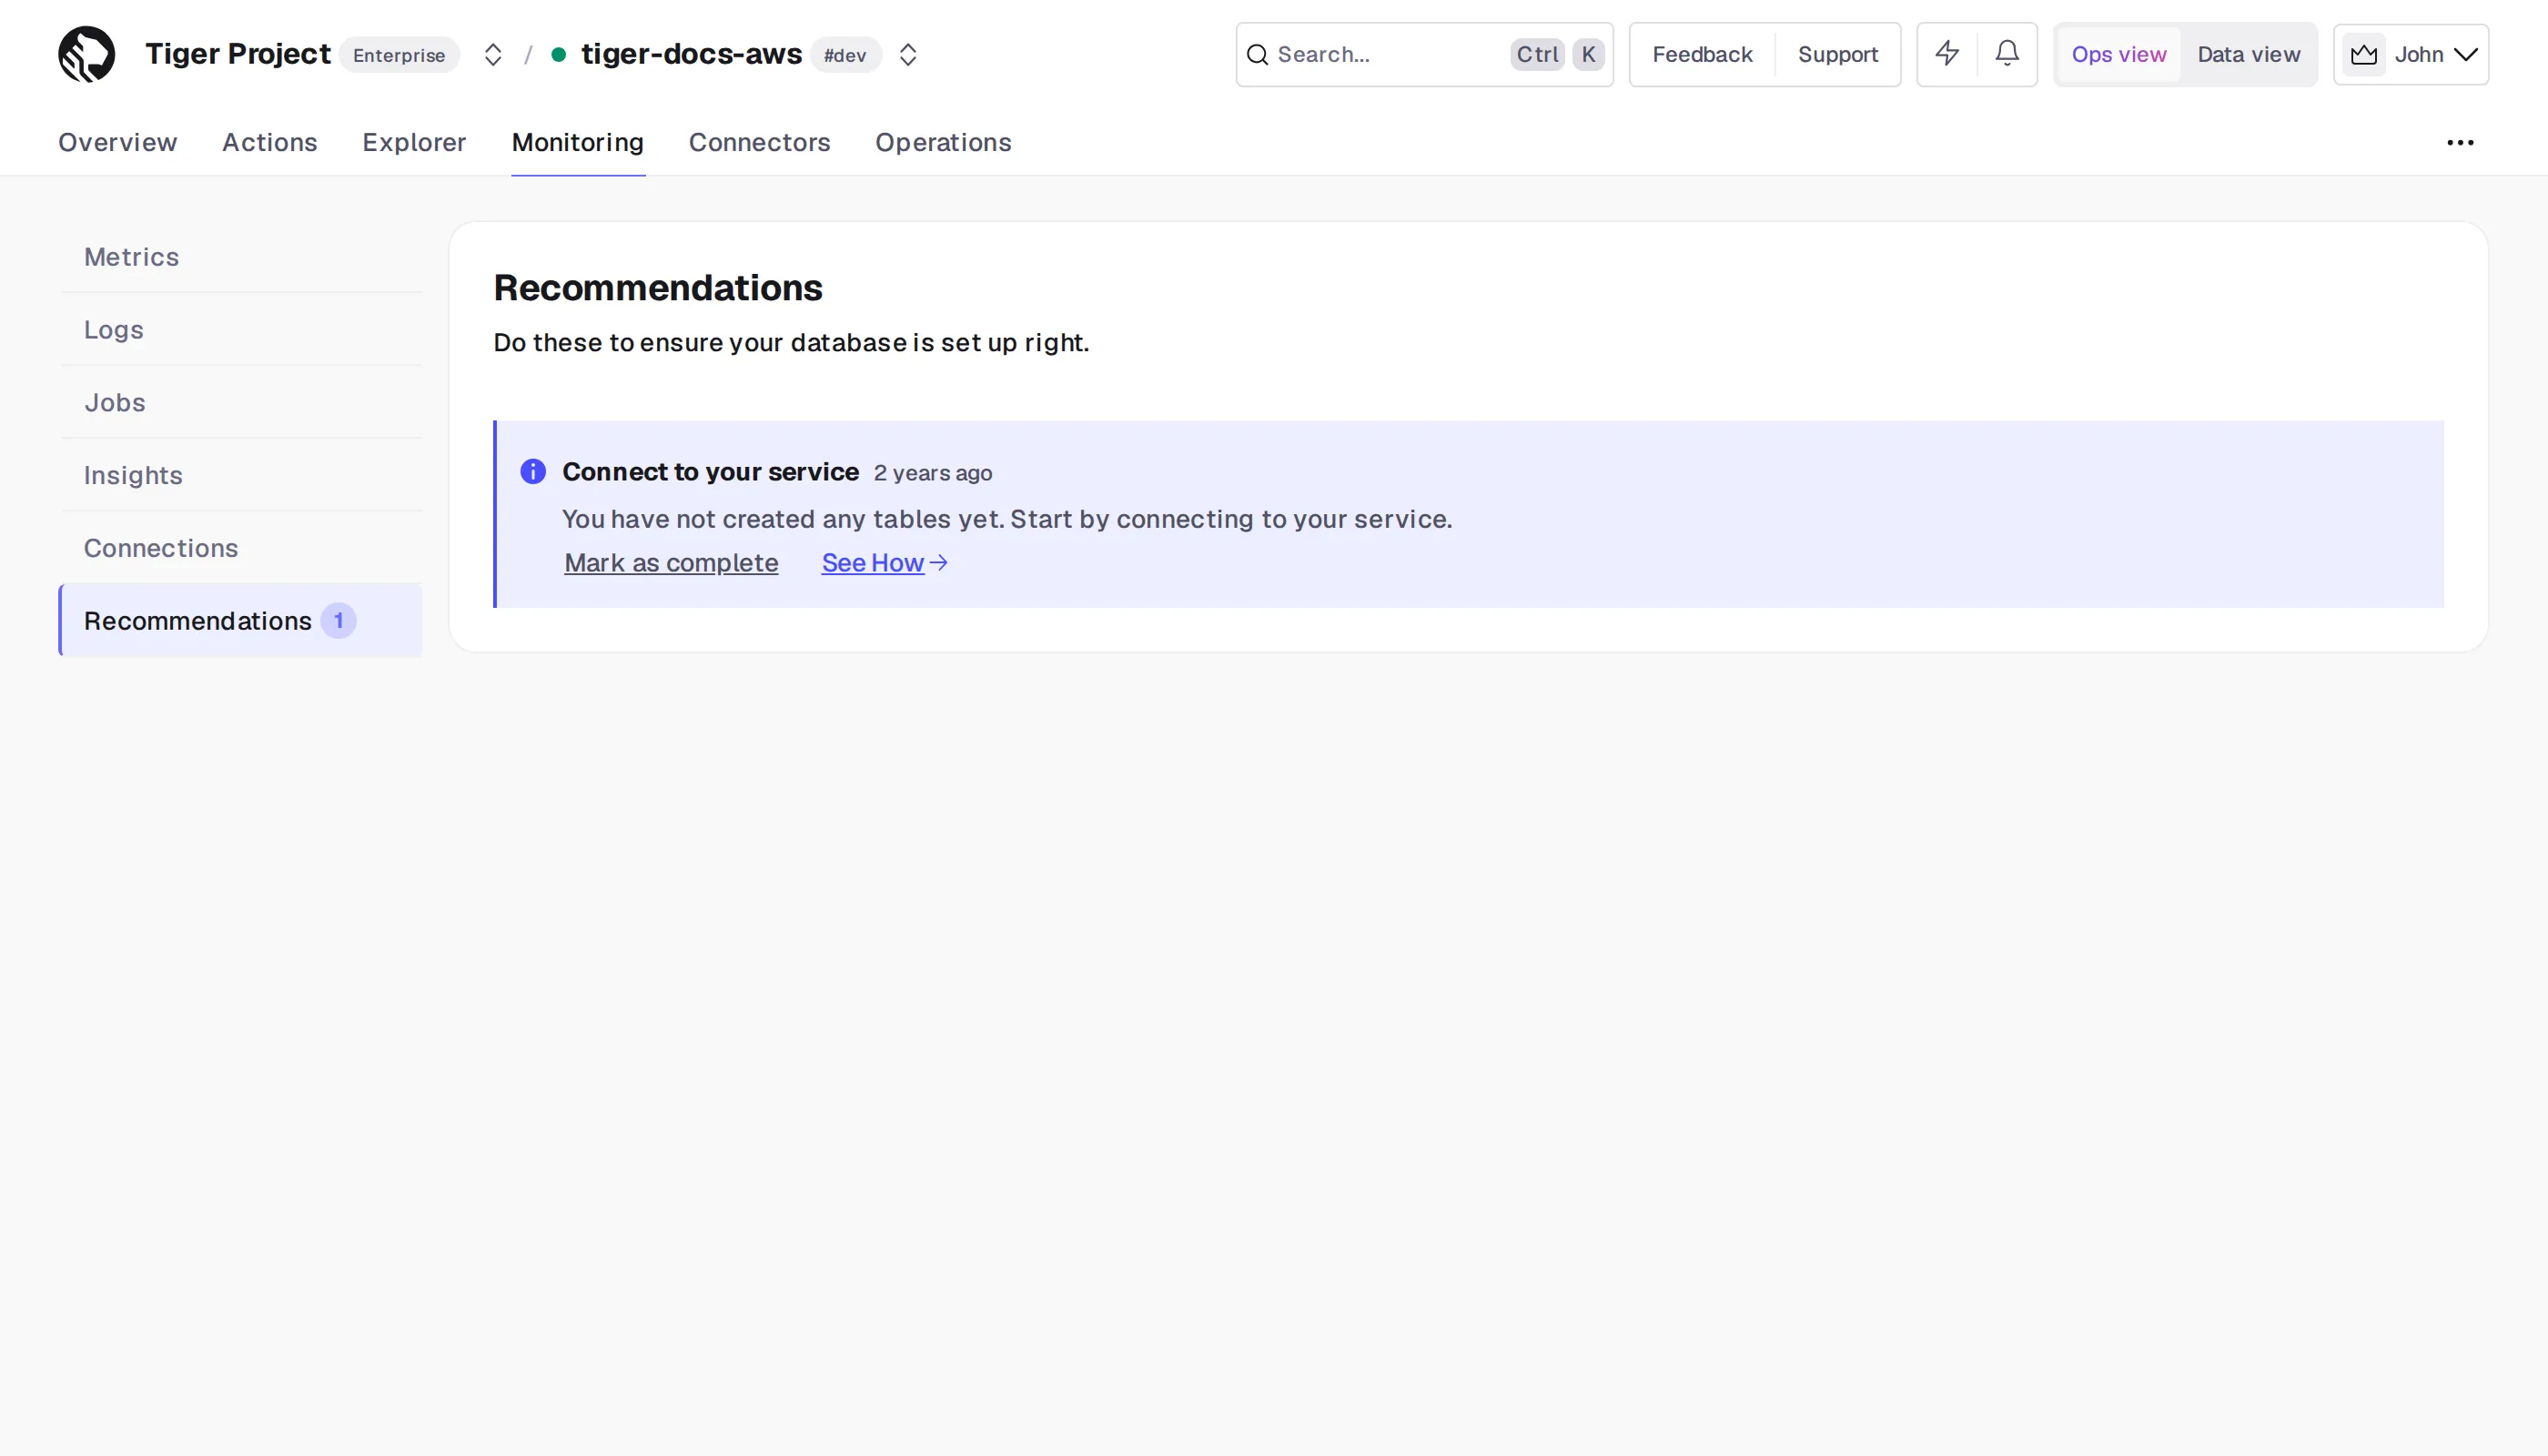The image size is (2548, 1456).
Task: Click the crown icon beside John
Action: tap(2364, 55)
